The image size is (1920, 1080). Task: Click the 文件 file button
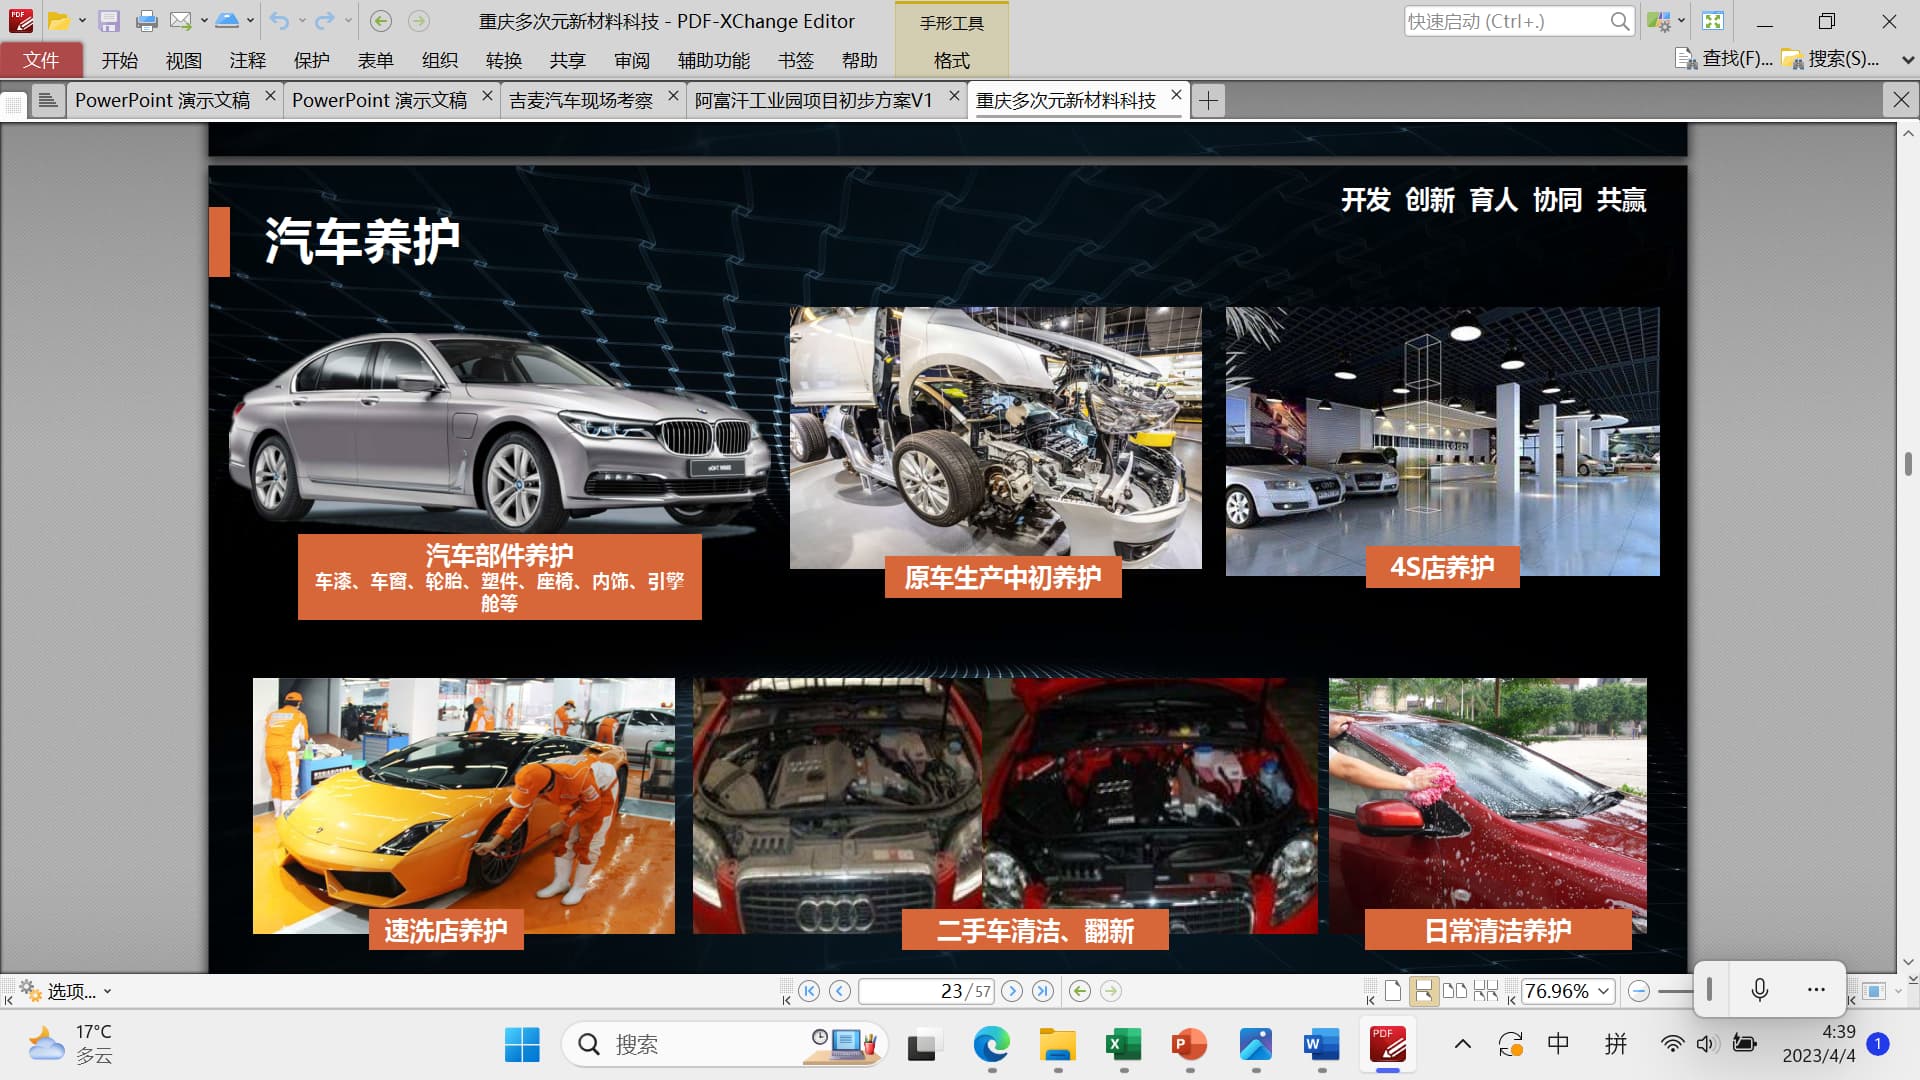click(41, 60)
